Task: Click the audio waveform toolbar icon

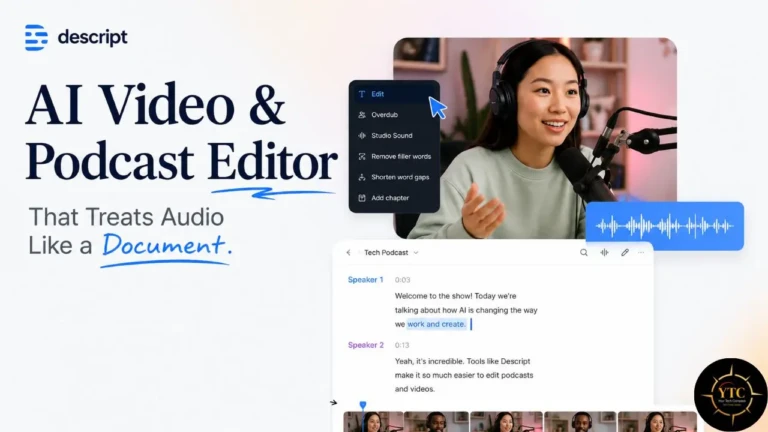Action: point(604,253)
